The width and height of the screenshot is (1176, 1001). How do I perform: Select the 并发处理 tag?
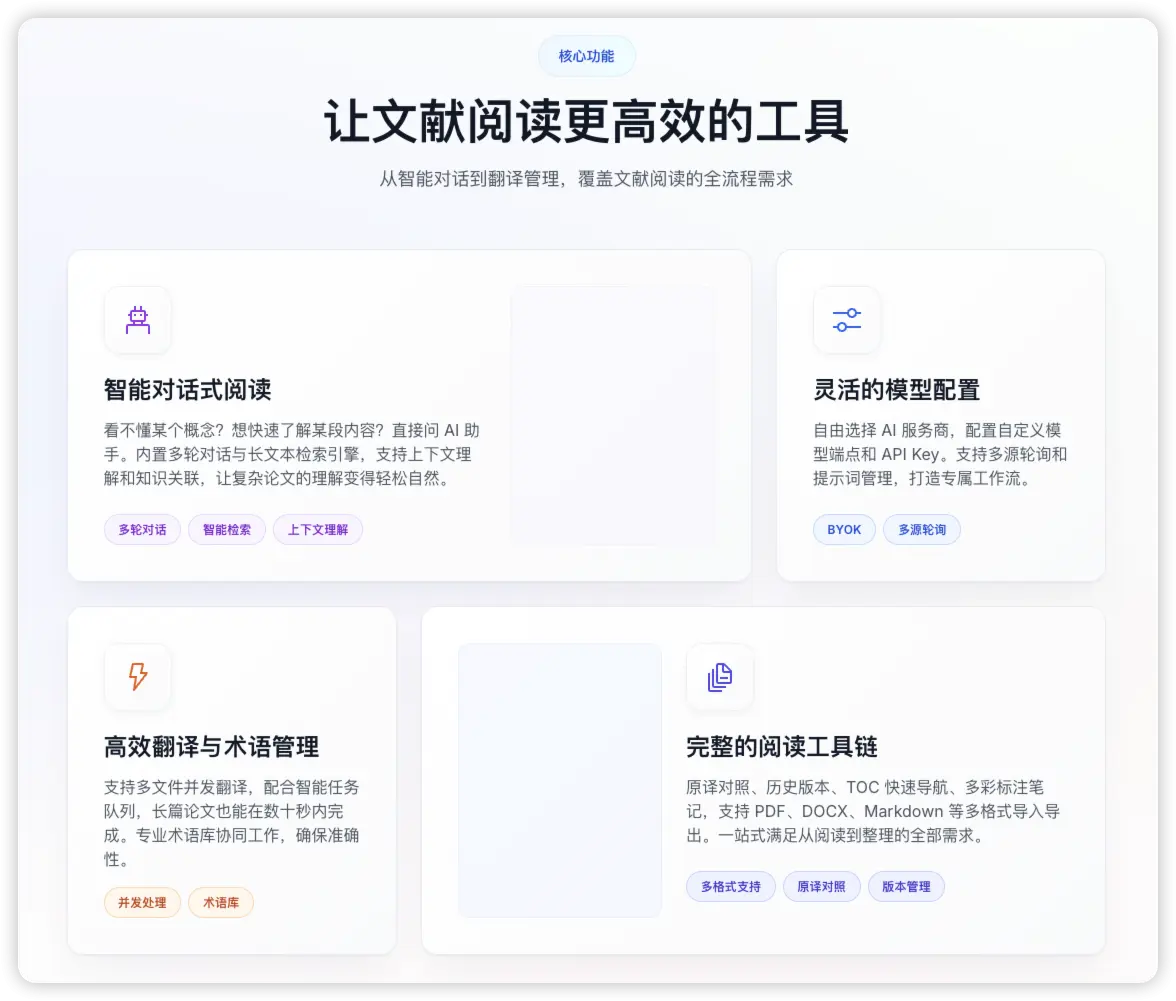click(x=142, y=902)
